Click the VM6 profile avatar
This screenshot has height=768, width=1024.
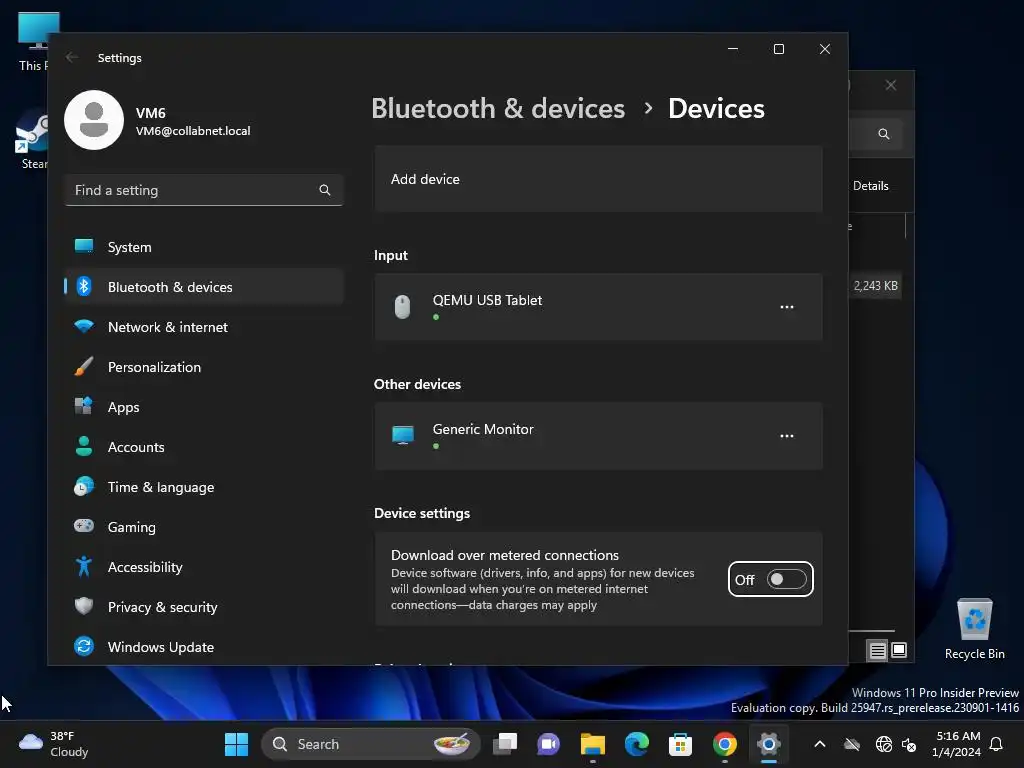[94, 120]
